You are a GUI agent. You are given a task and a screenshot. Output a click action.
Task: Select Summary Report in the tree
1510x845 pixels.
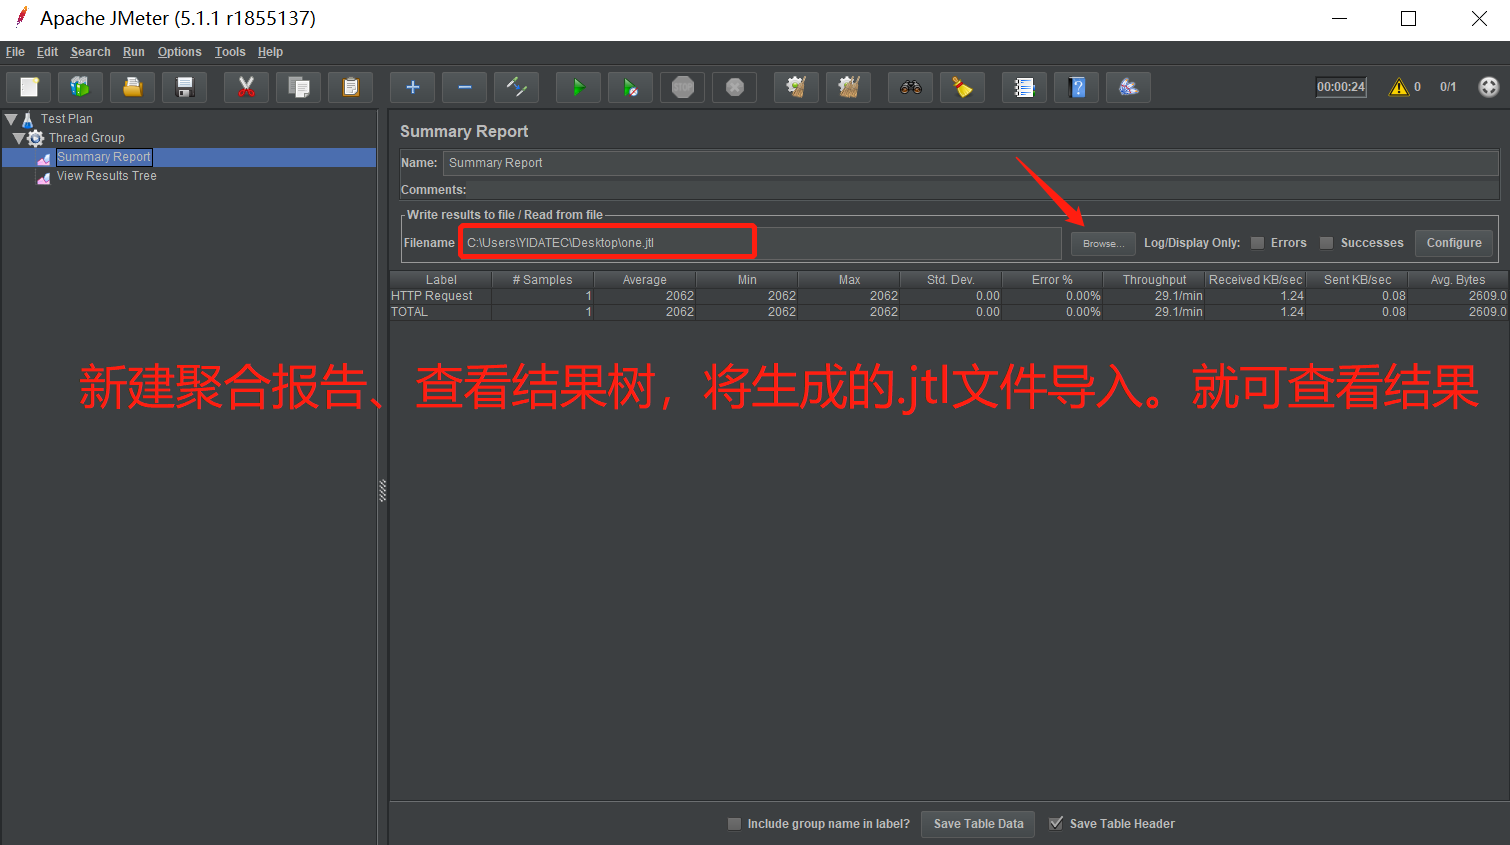(x=104, y=157)
